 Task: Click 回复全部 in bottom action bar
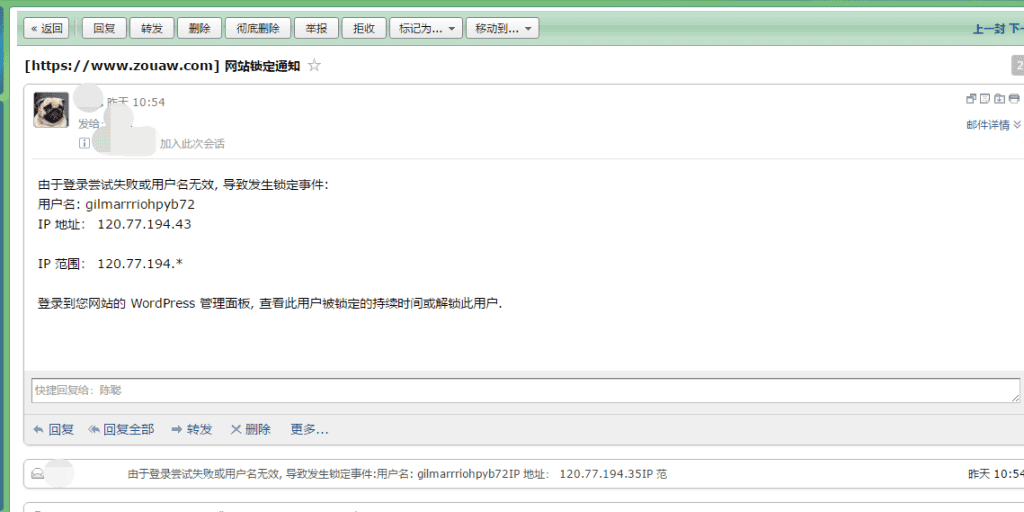pos(121,429)
